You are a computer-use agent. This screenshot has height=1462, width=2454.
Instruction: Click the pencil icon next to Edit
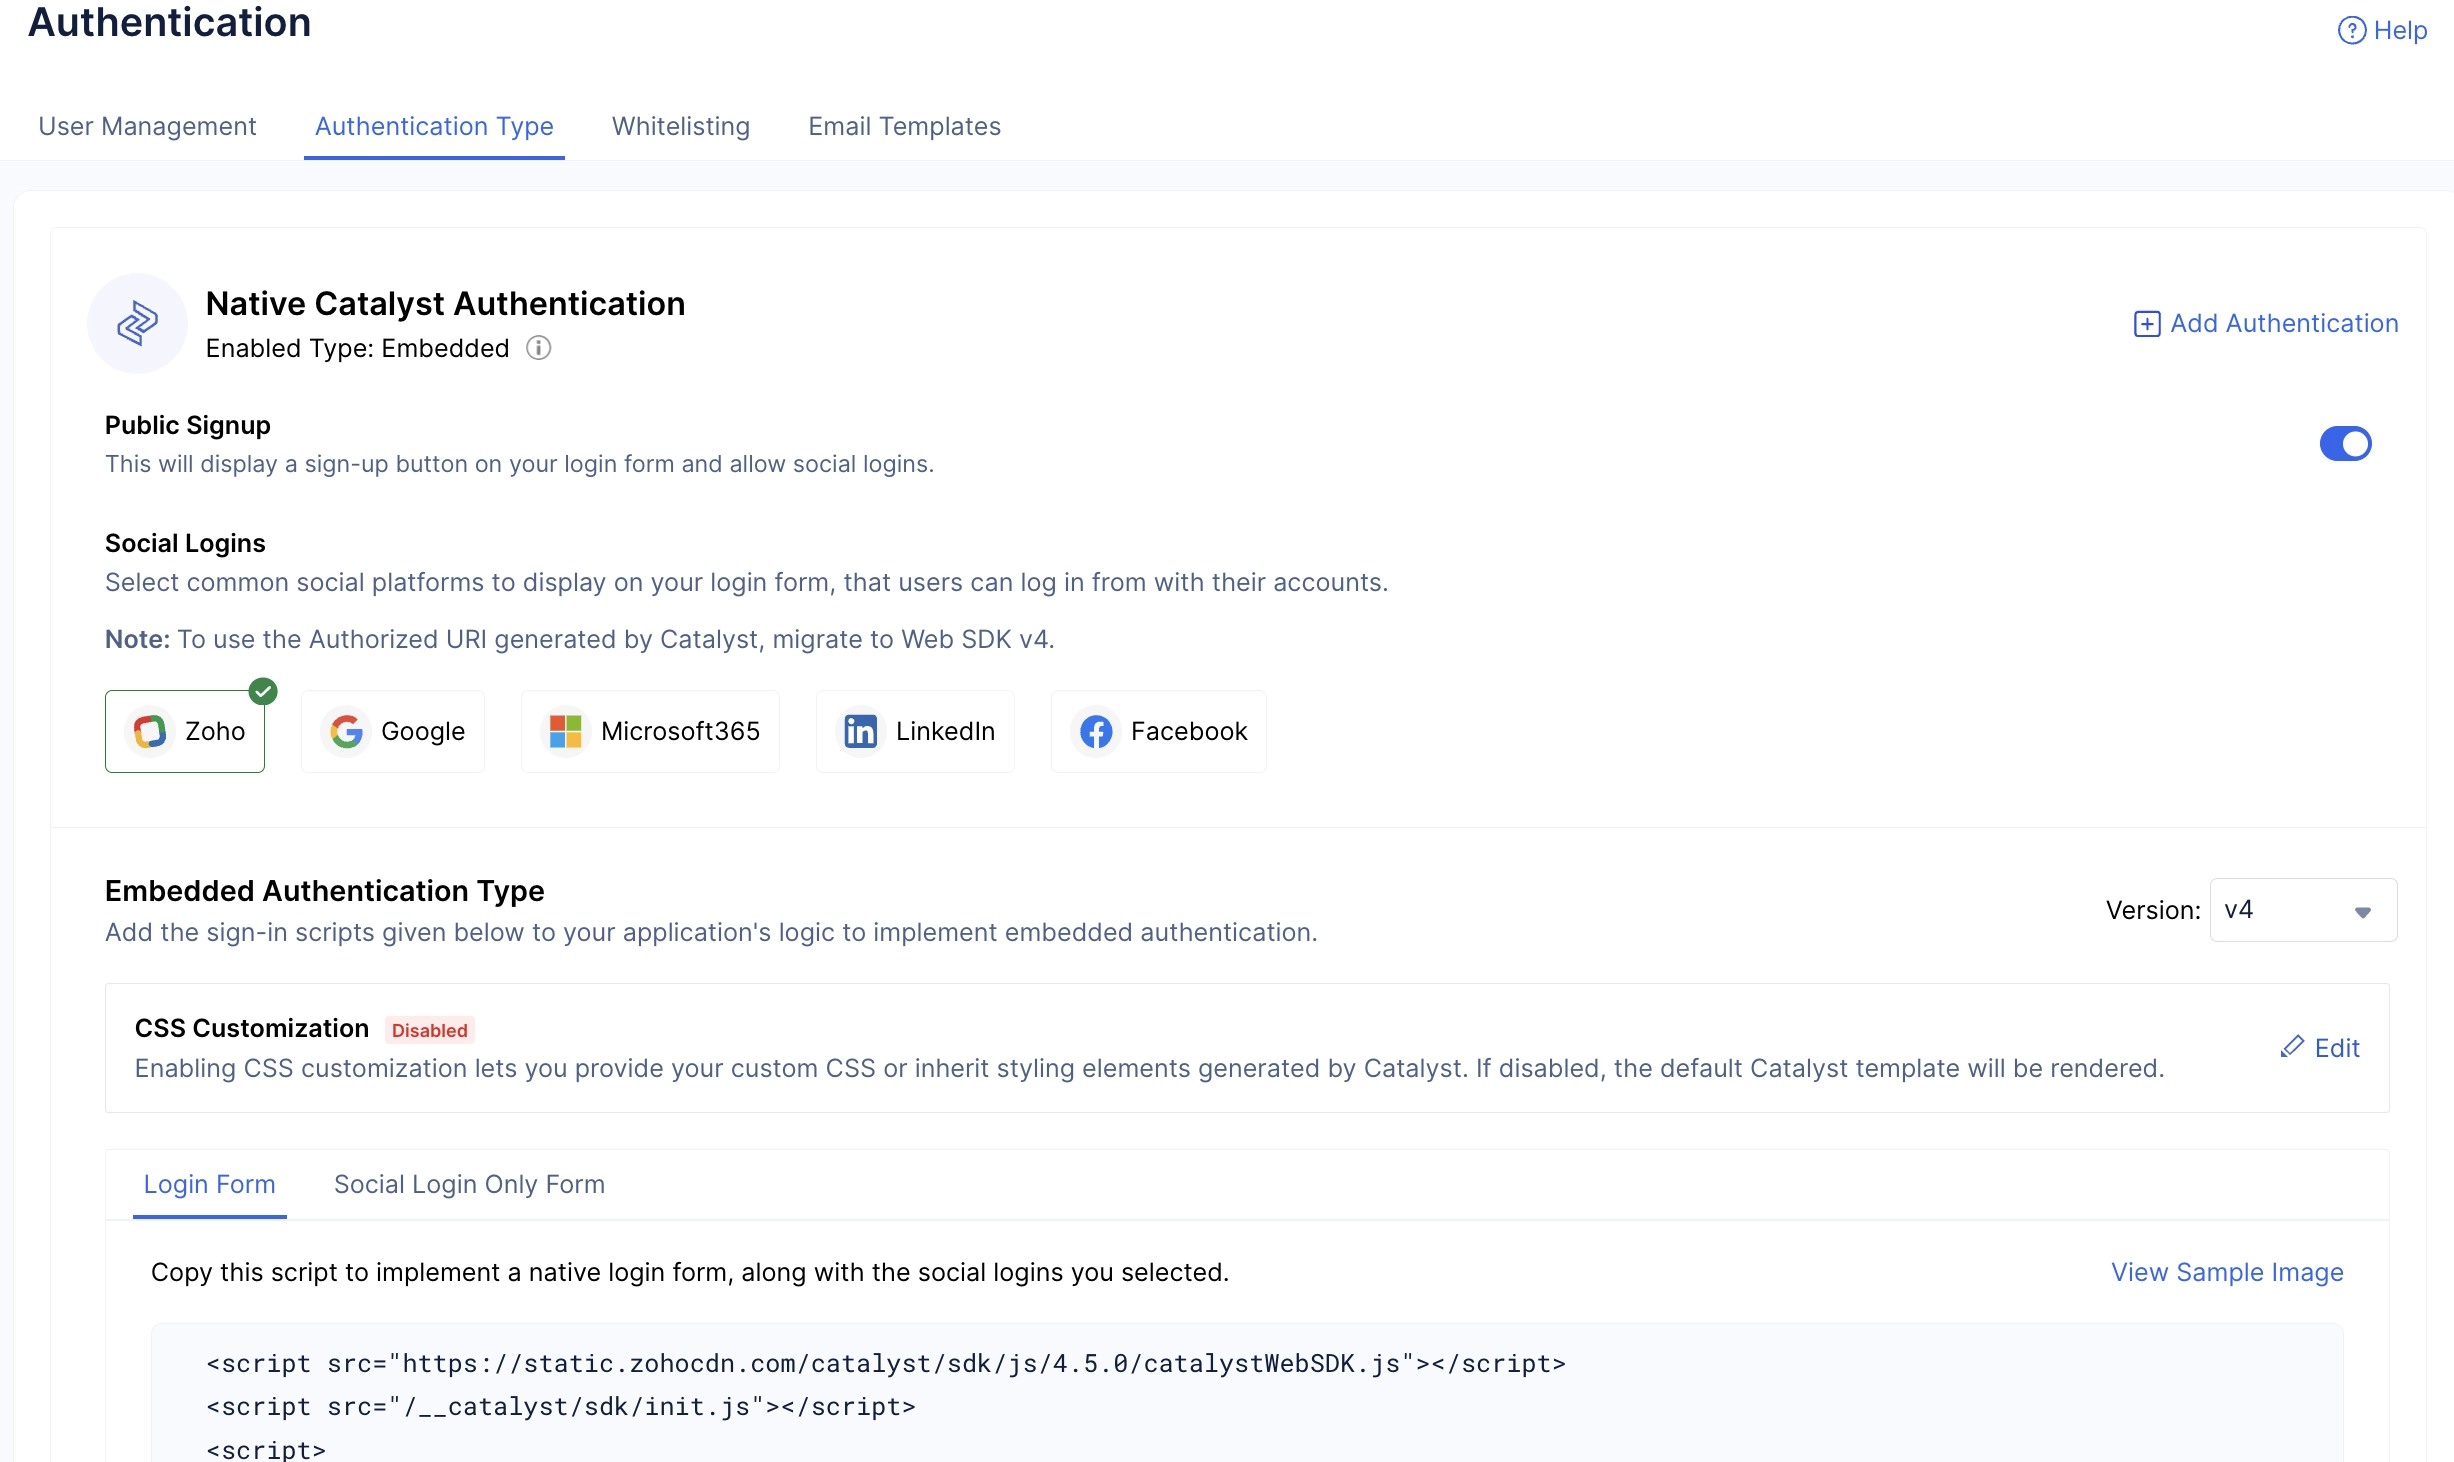tap(2292, 1047)
